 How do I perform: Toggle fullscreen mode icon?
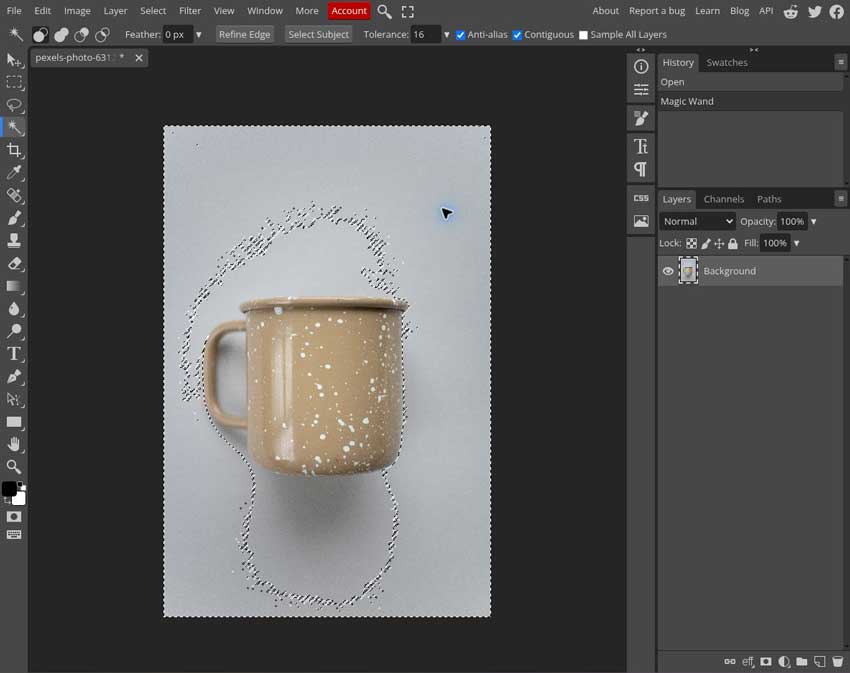point(408,11)
